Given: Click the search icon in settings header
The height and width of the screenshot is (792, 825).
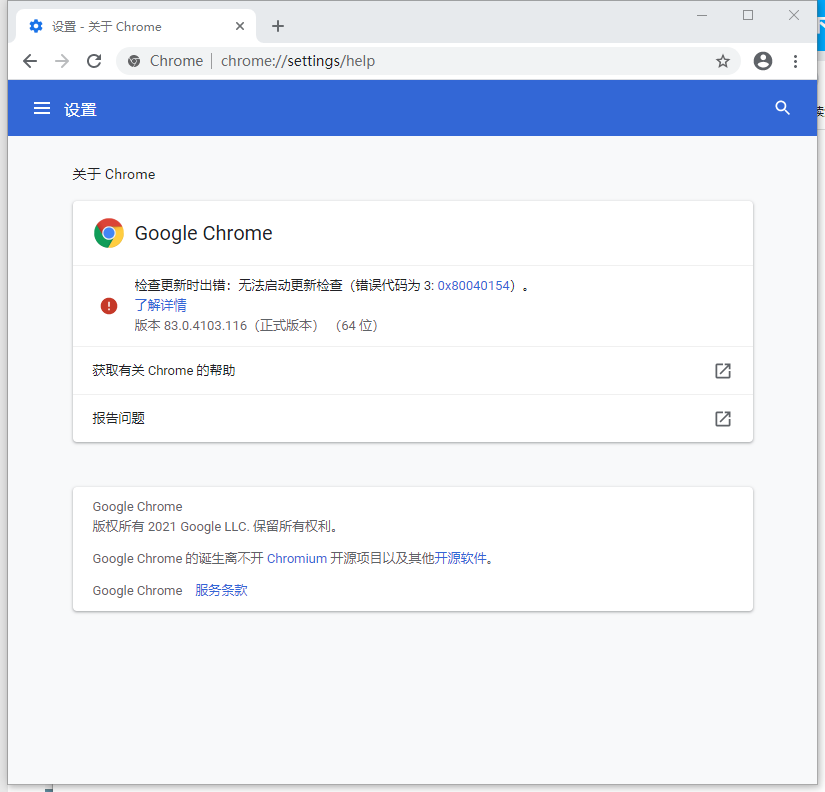Looking at the screenshot, I should (782, 108).
